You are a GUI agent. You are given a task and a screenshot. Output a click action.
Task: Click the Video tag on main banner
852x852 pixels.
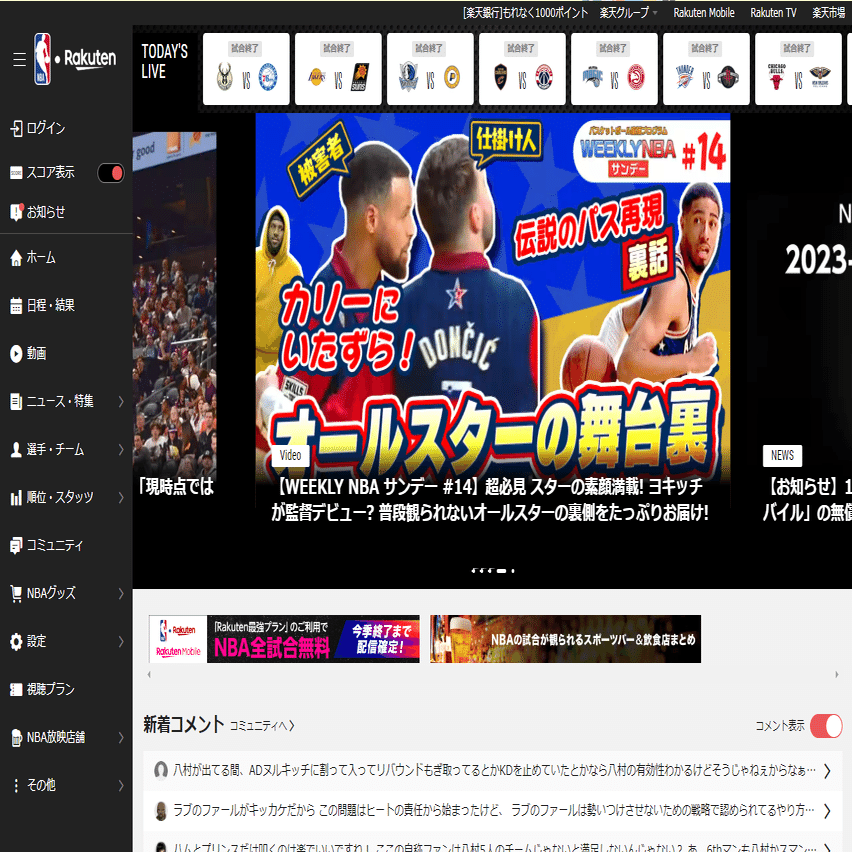(290, 455)
